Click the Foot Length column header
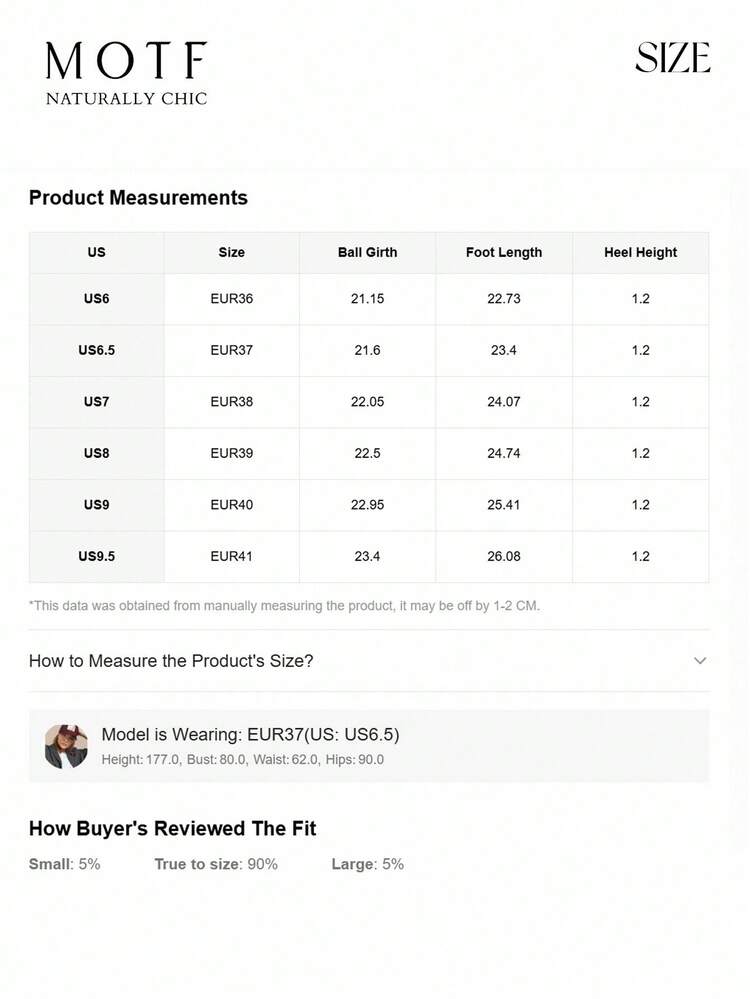 (504, 253)
